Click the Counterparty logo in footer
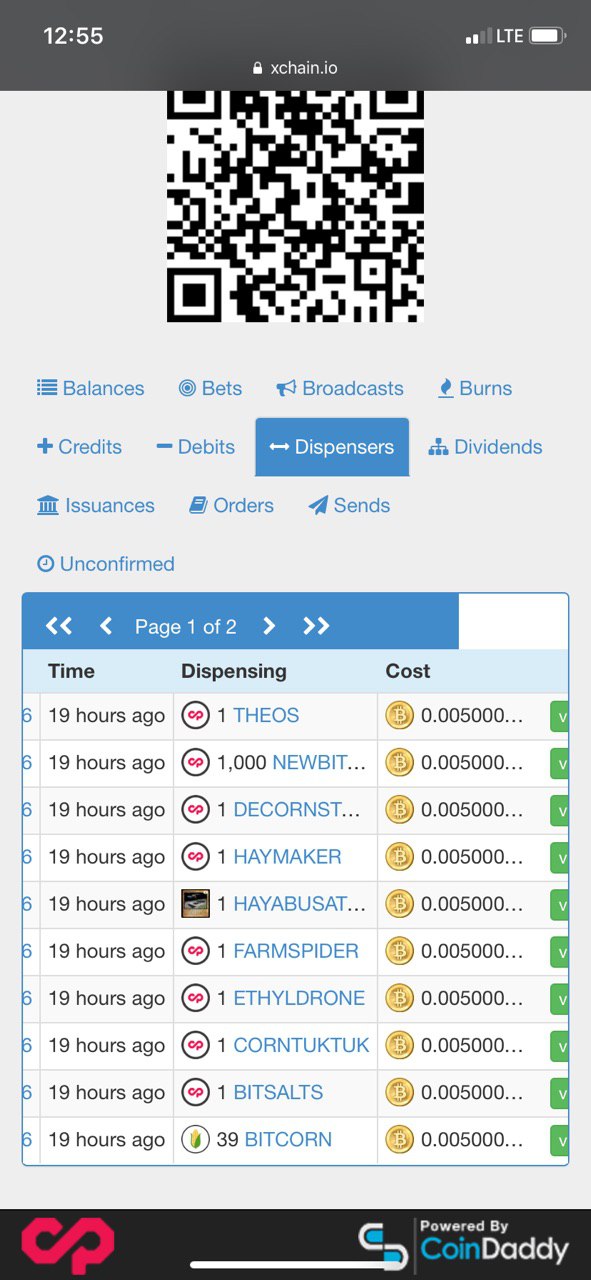Image resolution: width=591 pixels, height=1280 pixels. pyautogui.click(x=68, y=1246)
